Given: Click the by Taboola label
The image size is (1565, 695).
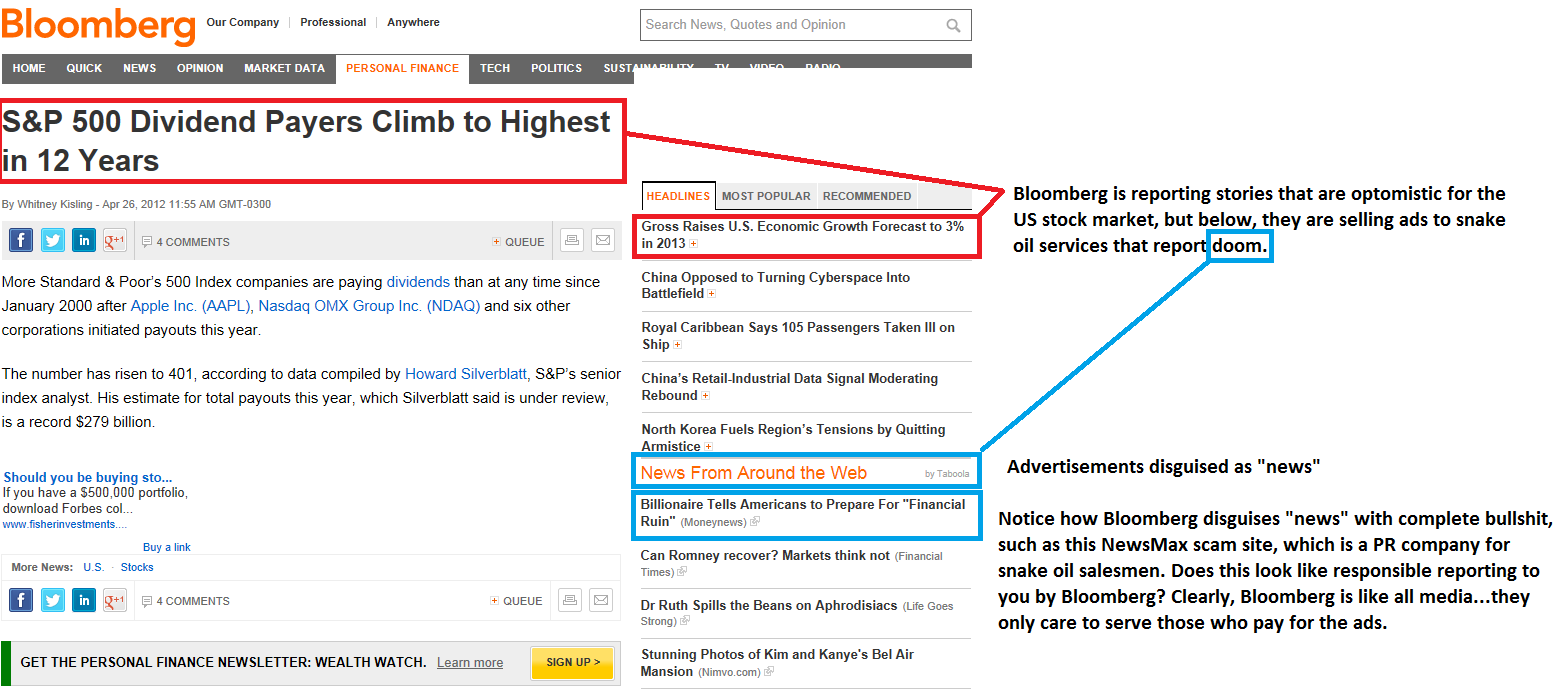Looking at the screenshot, I should tap(947, 474).
